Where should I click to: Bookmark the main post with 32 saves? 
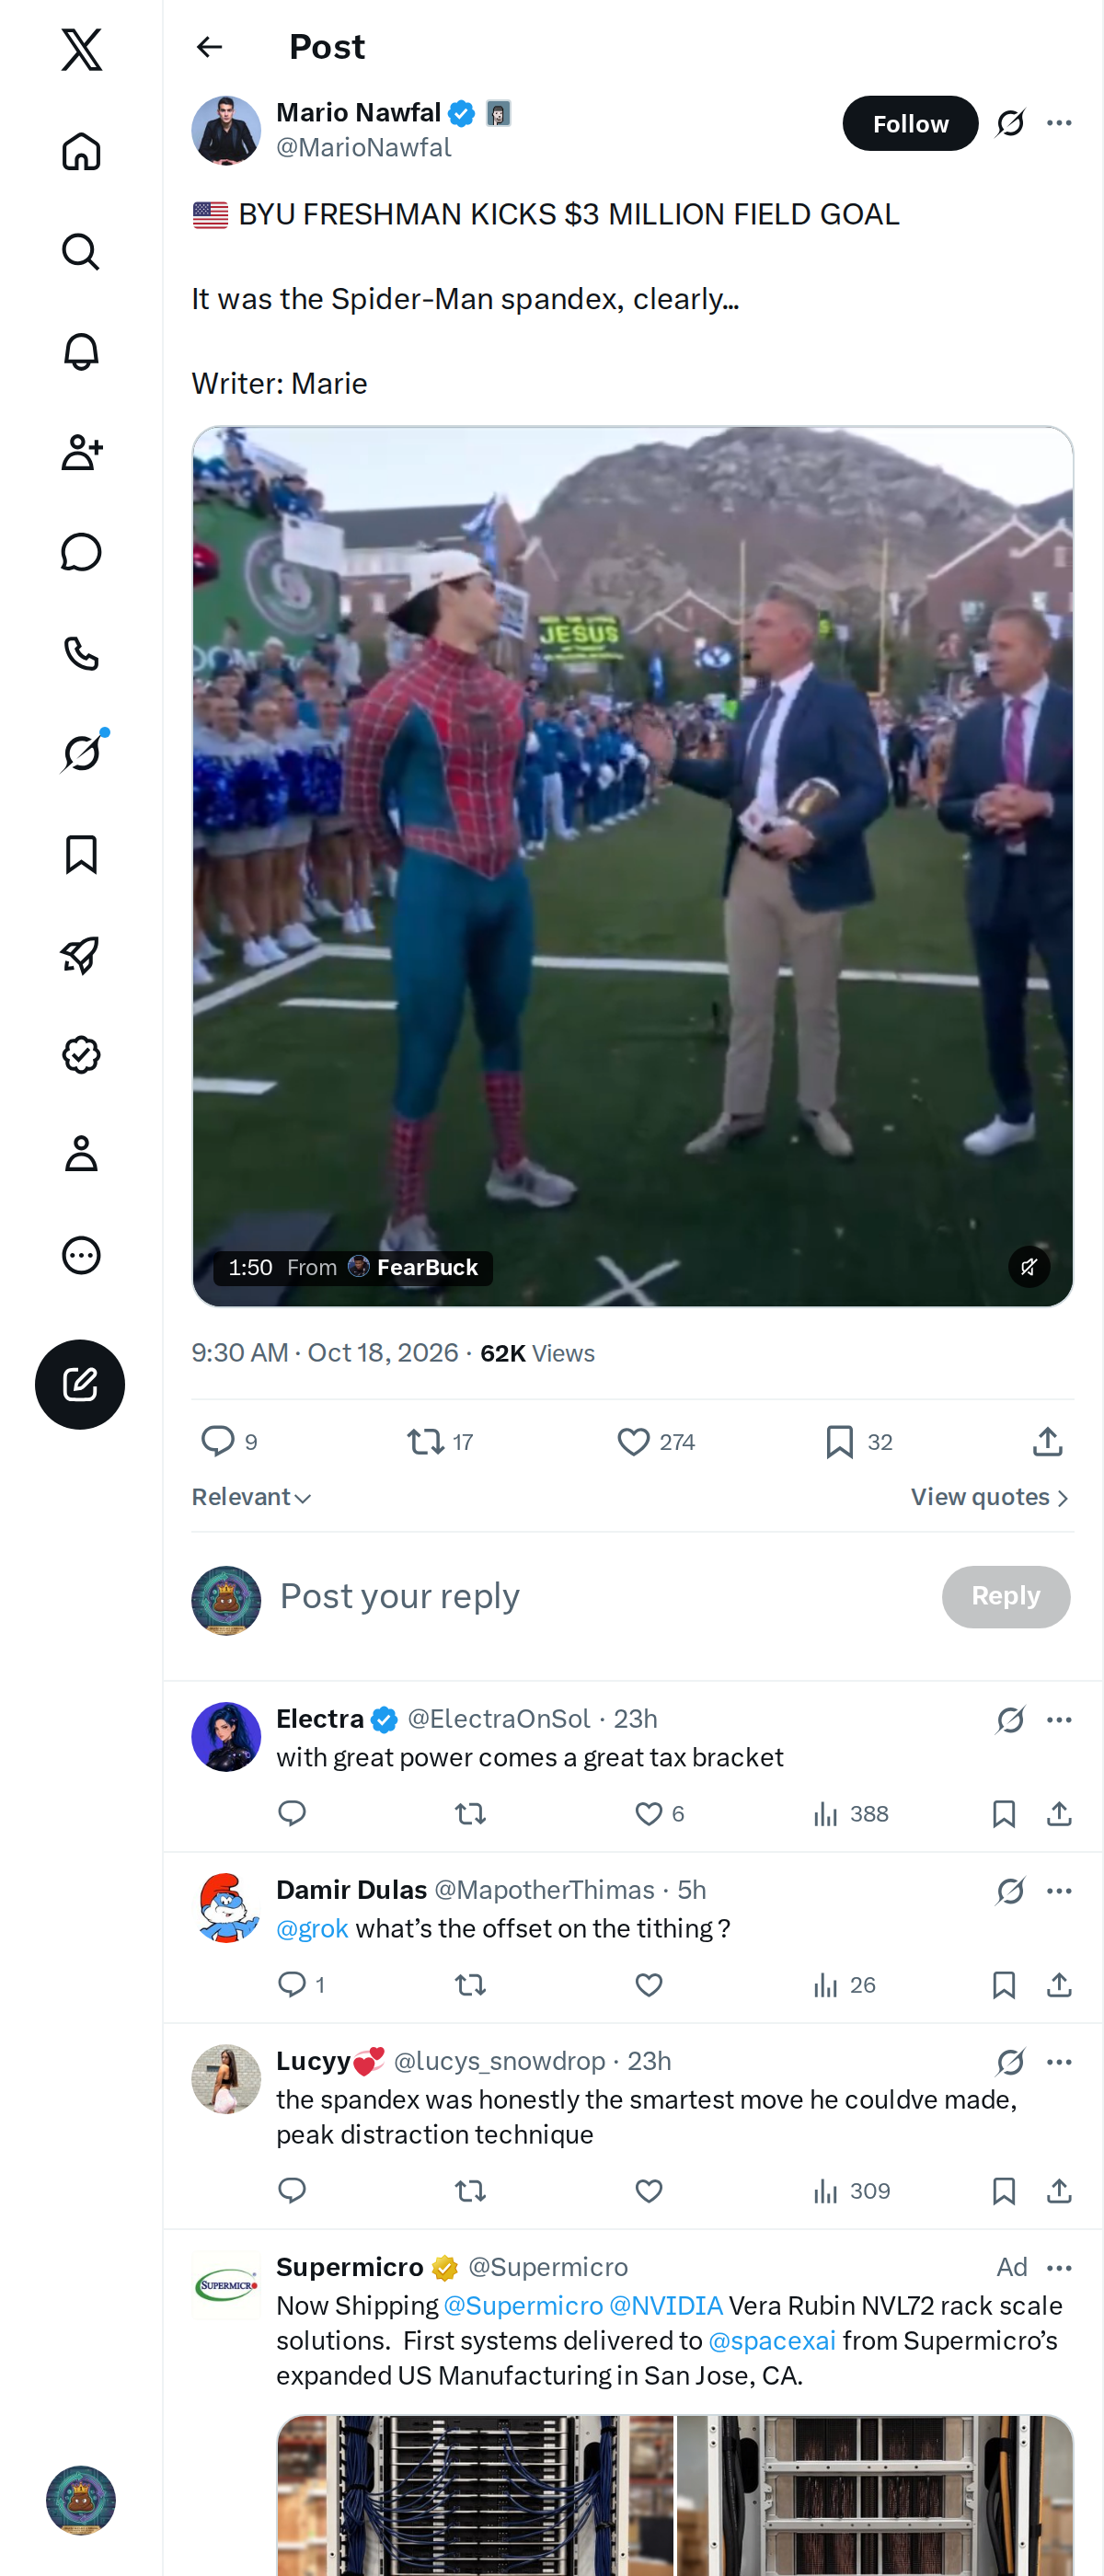858,1441
